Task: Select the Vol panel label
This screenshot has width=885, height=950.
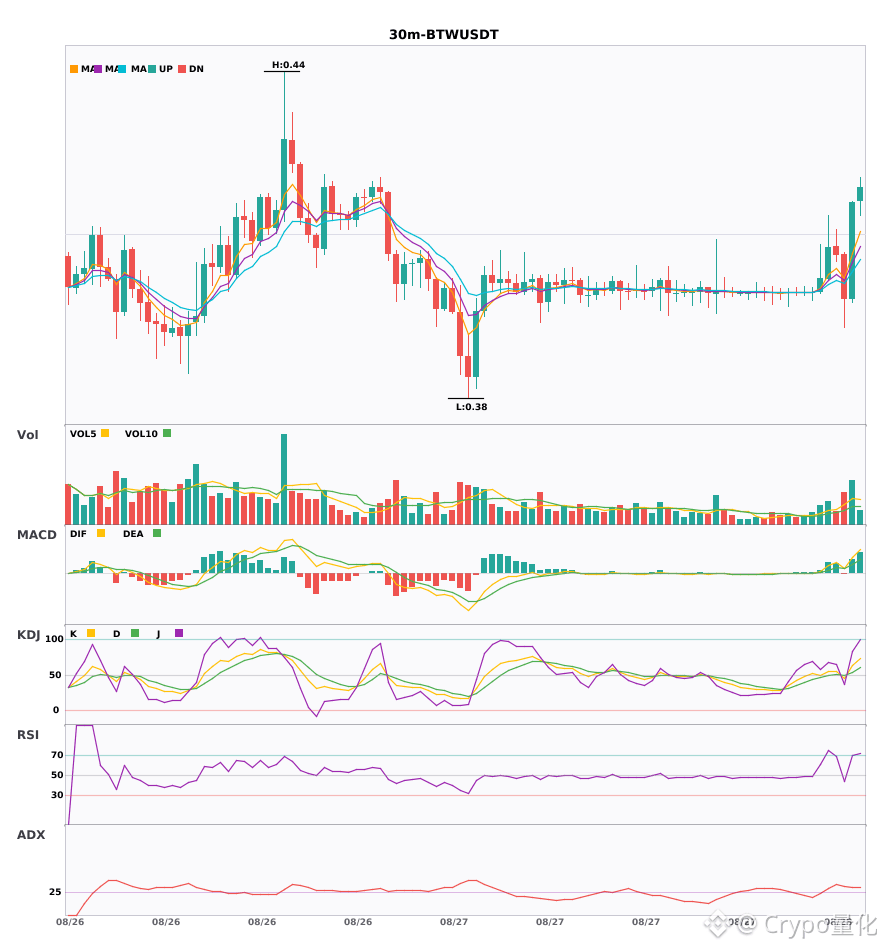Action: (x=27, y=434)
